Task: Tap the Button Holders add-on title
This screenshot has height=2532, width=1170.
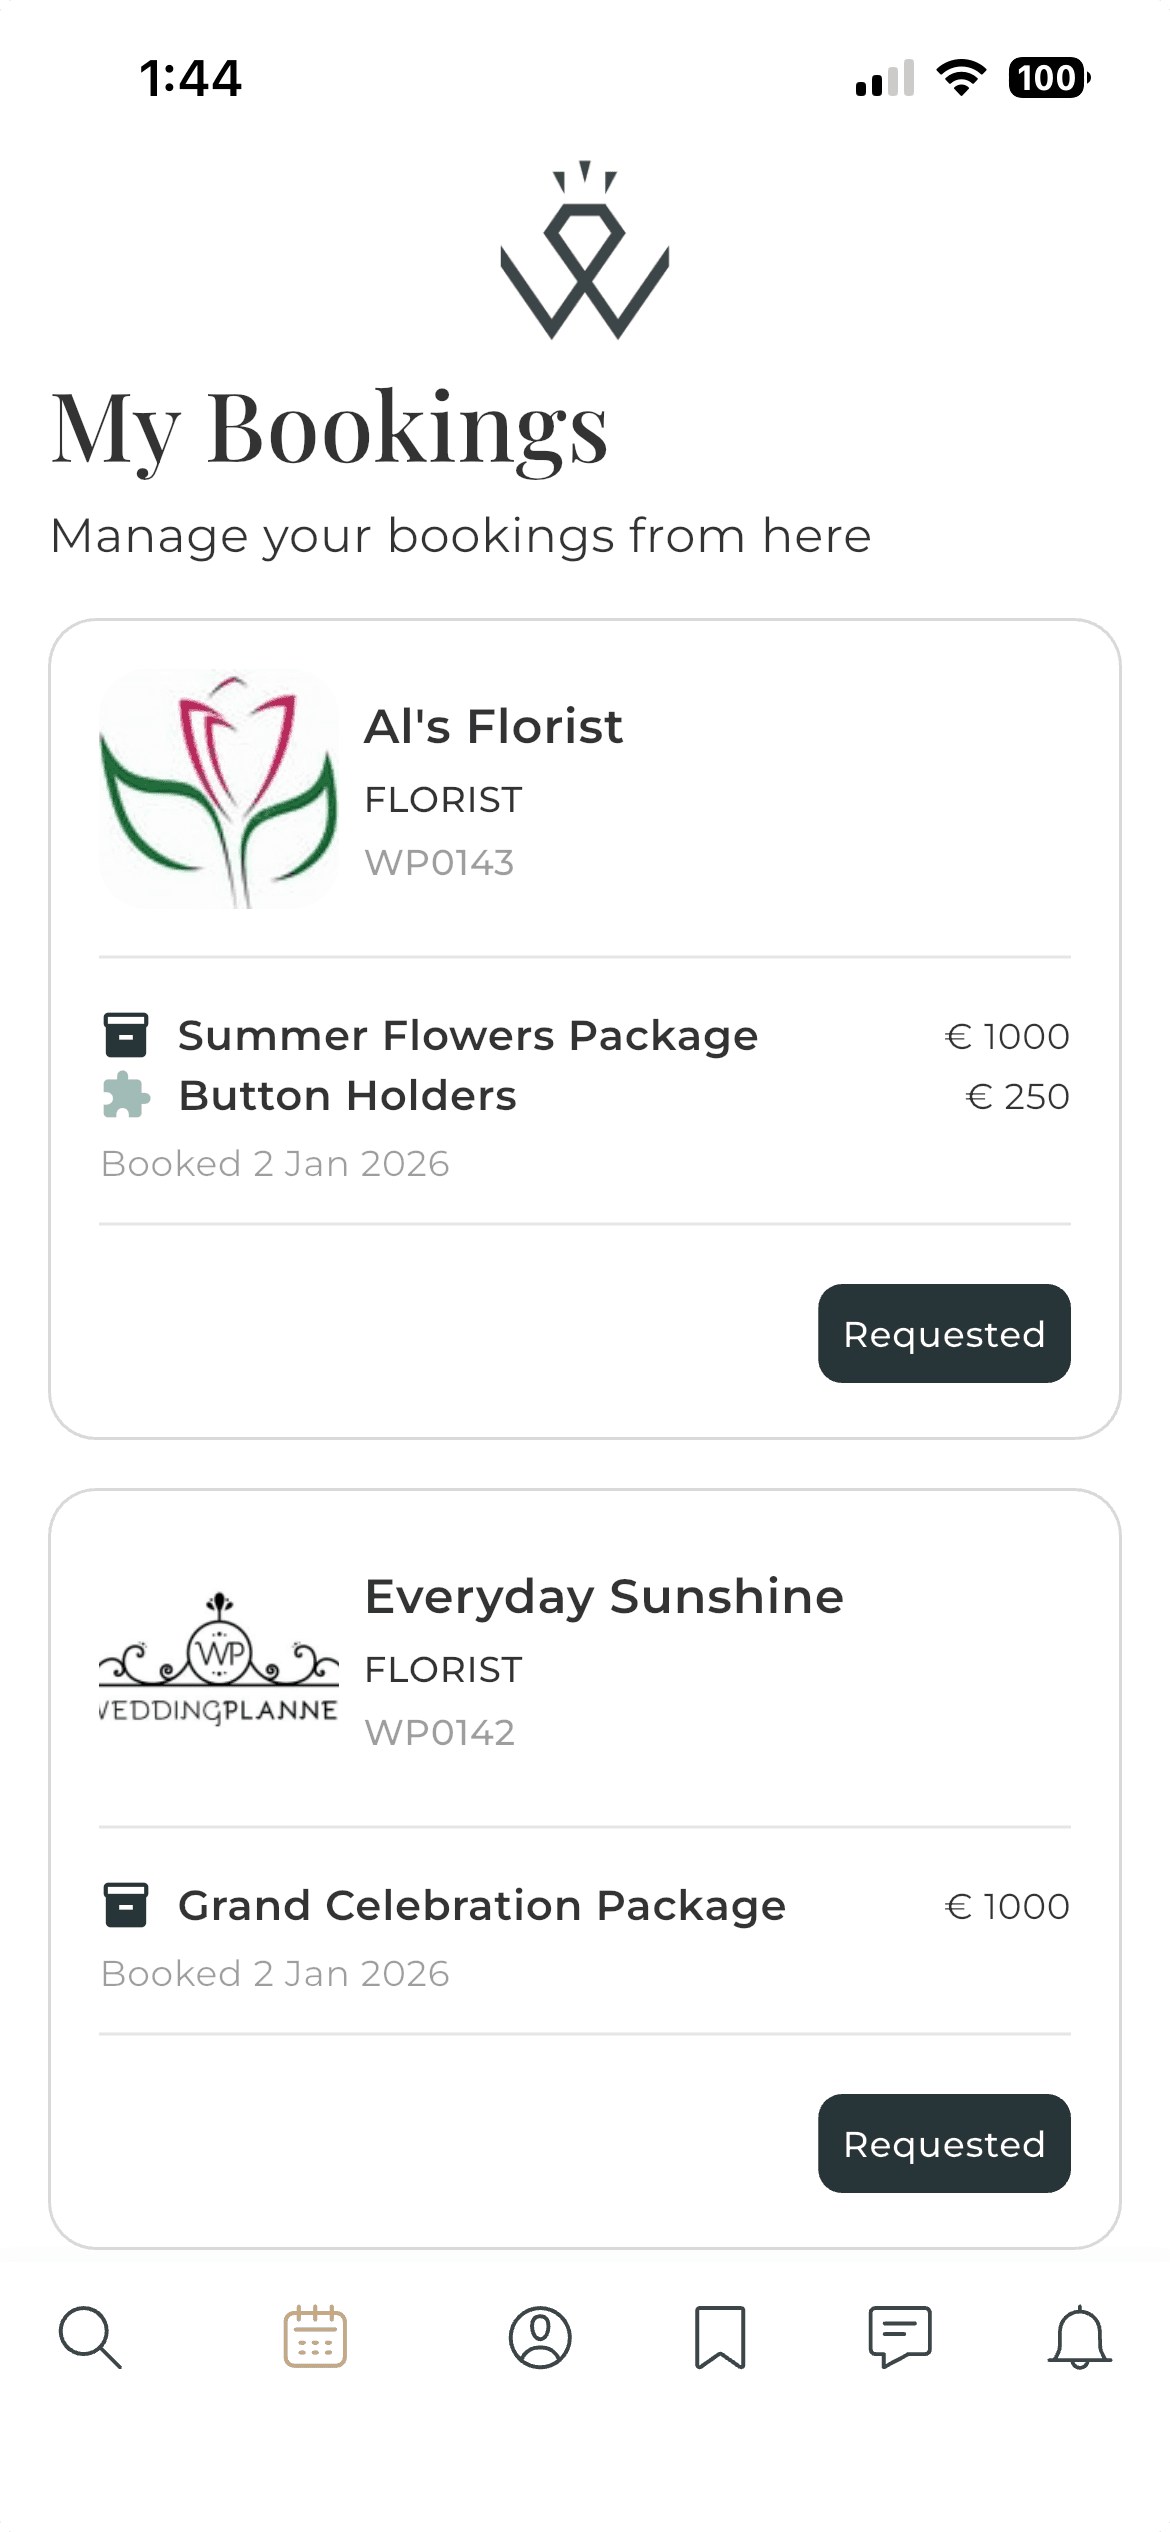Action: click(x=347, y=1096)
